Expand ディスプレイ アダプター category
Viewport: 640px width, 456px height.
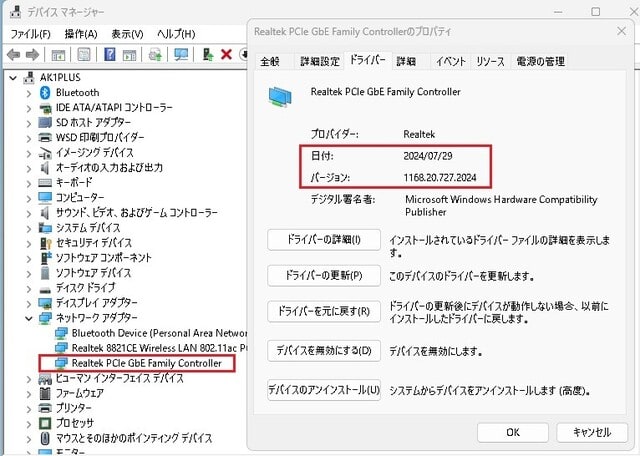[x=29, y=303]
